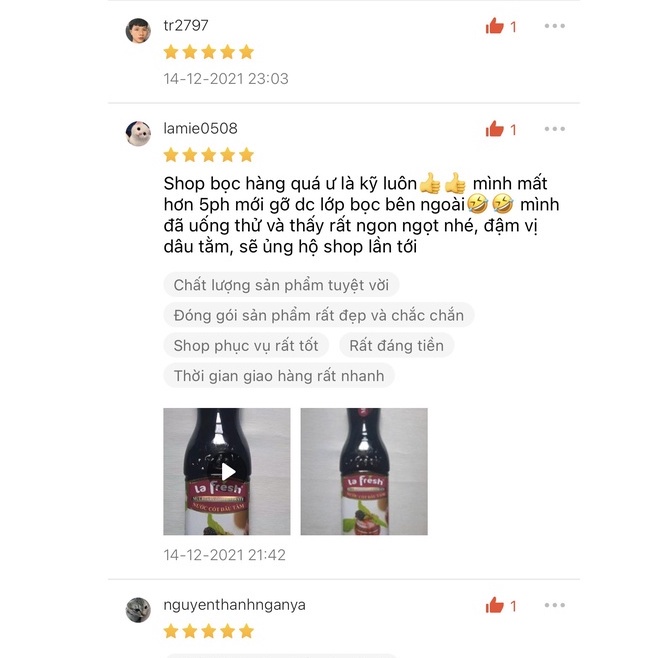The image size is (658, 658).
Task: Open nguyenthanhnganya's profile avatar
Action: click(138, 610)
